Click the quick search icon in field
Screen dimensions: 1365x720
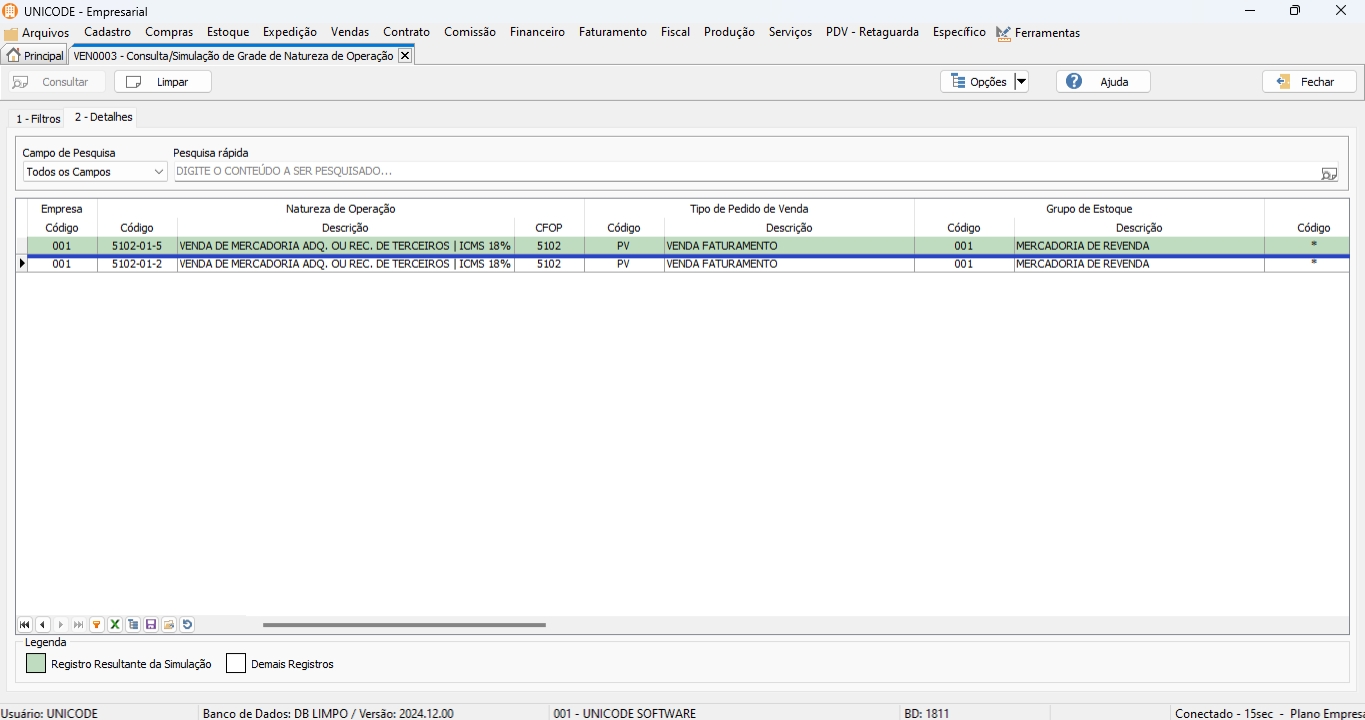pos(1328,173)
